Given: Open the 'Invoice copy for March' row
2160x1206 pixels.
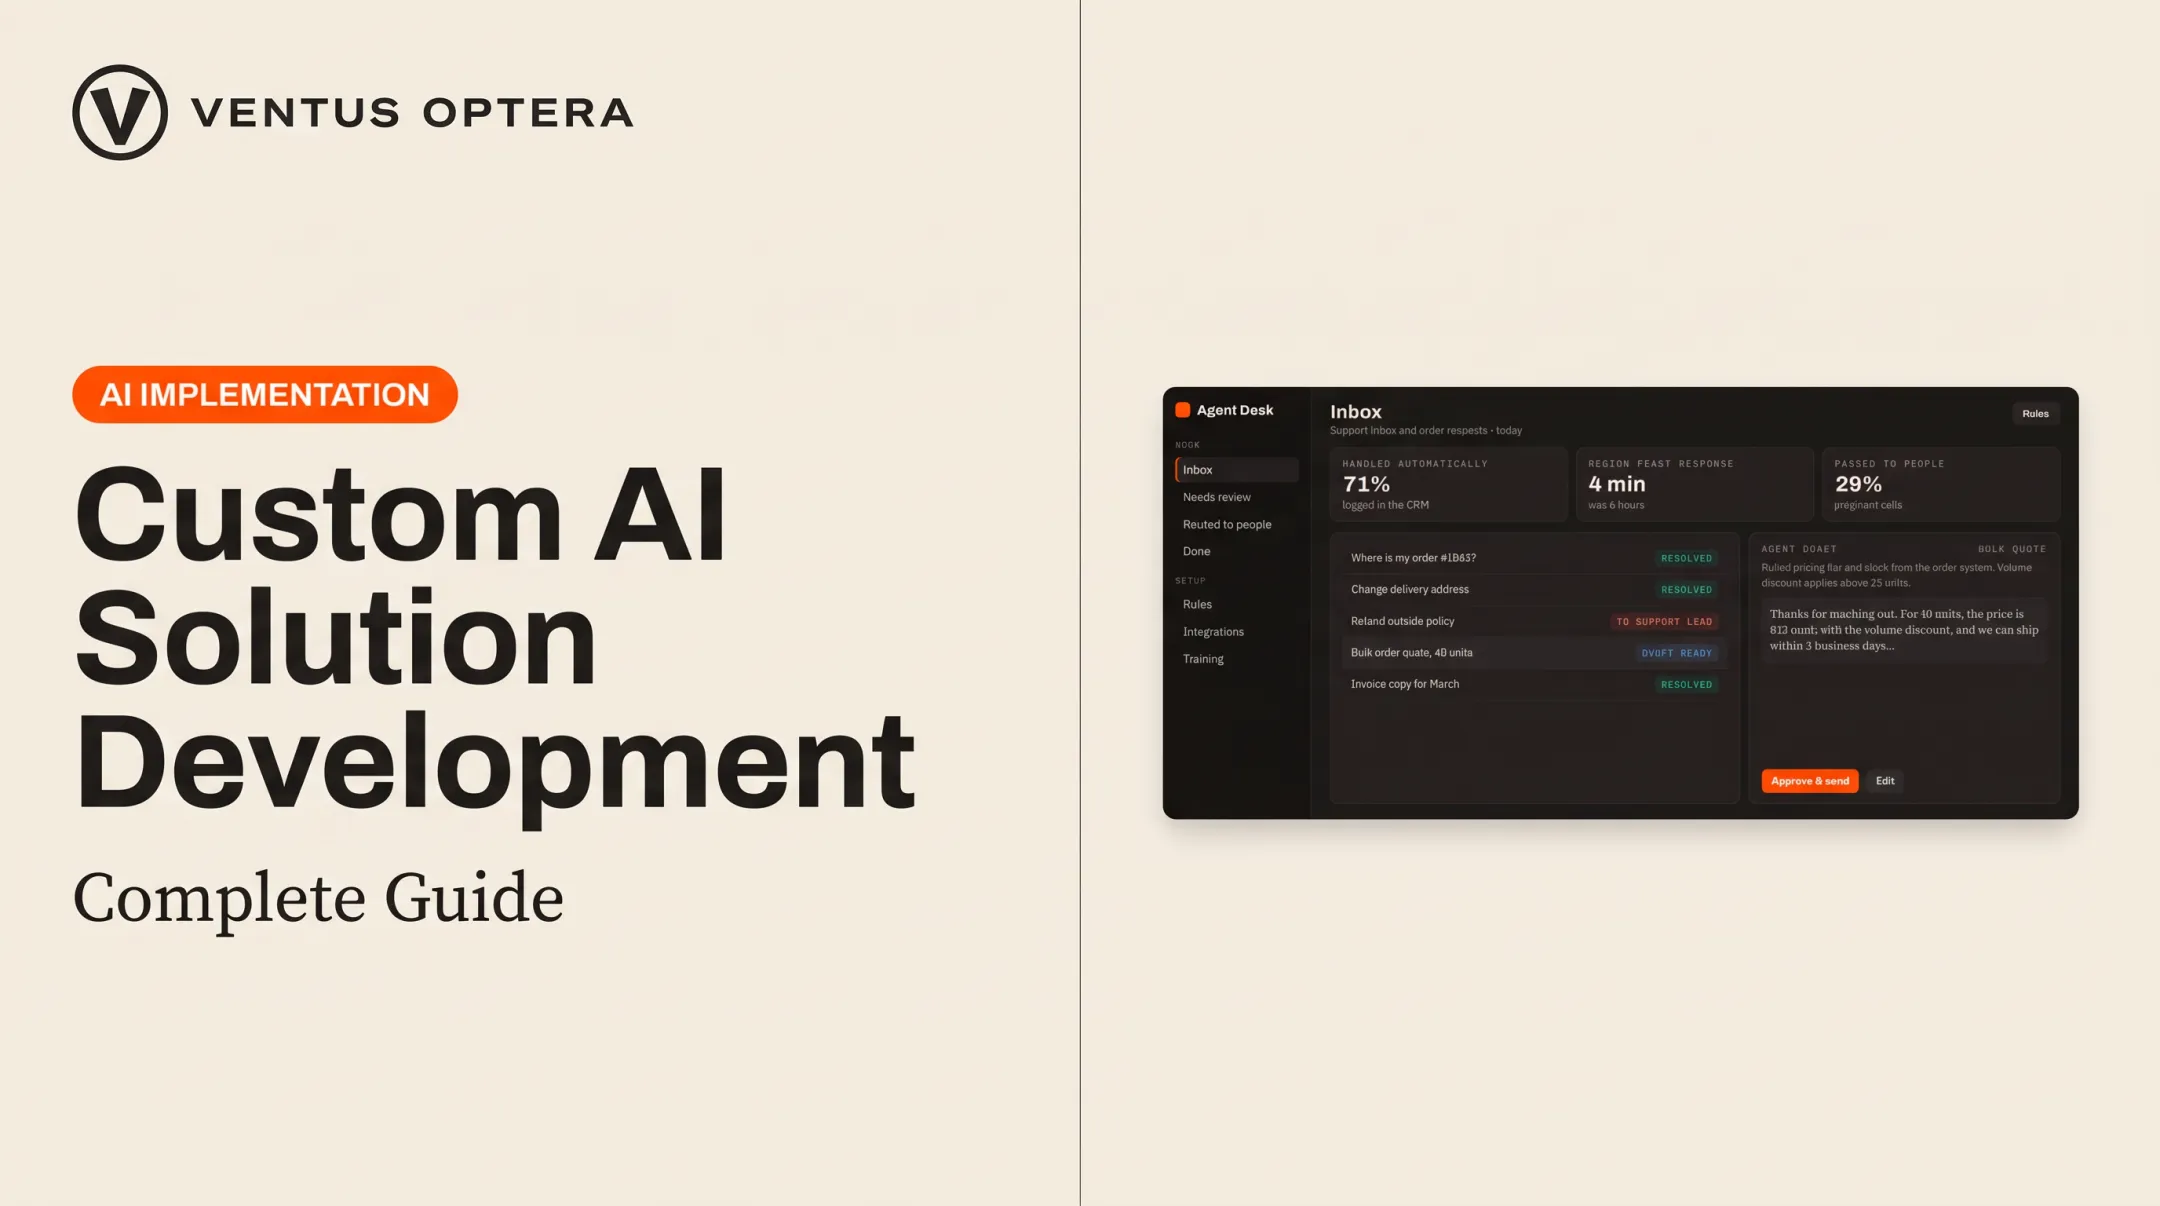Looking at the screenshot, I should [1534, 684].
